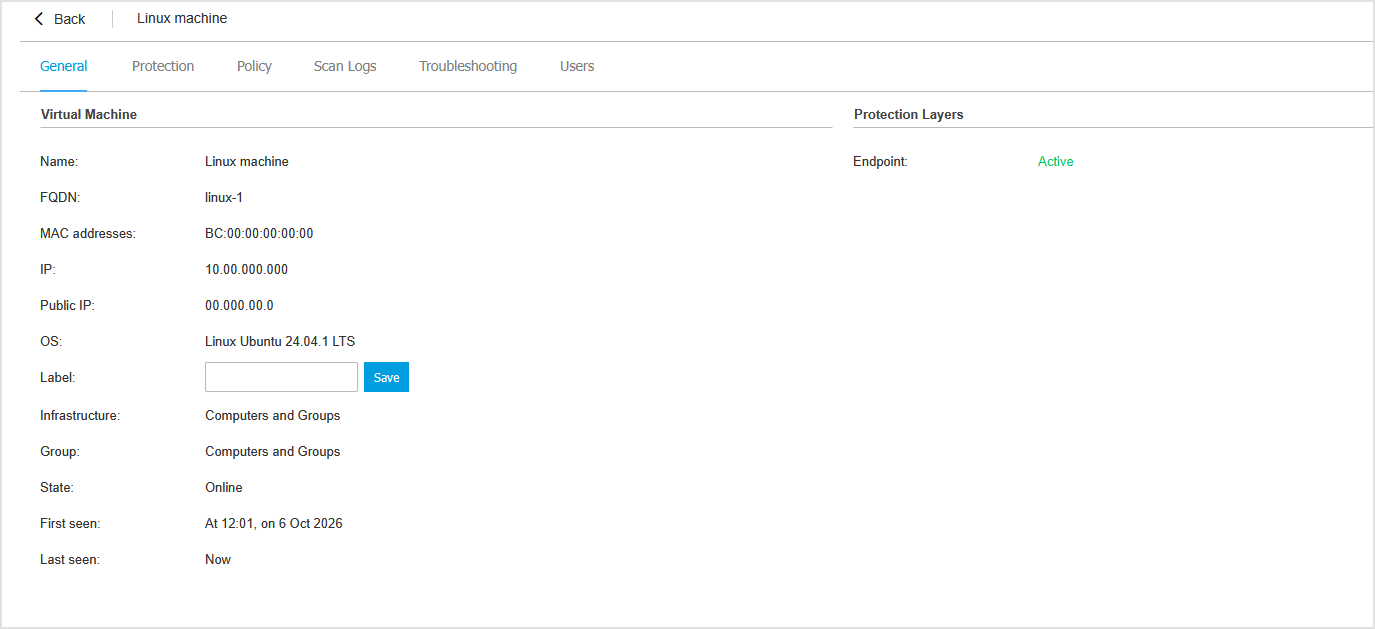
Task: Click the MAC addresses: label
Action: click(x=88, y=233)
